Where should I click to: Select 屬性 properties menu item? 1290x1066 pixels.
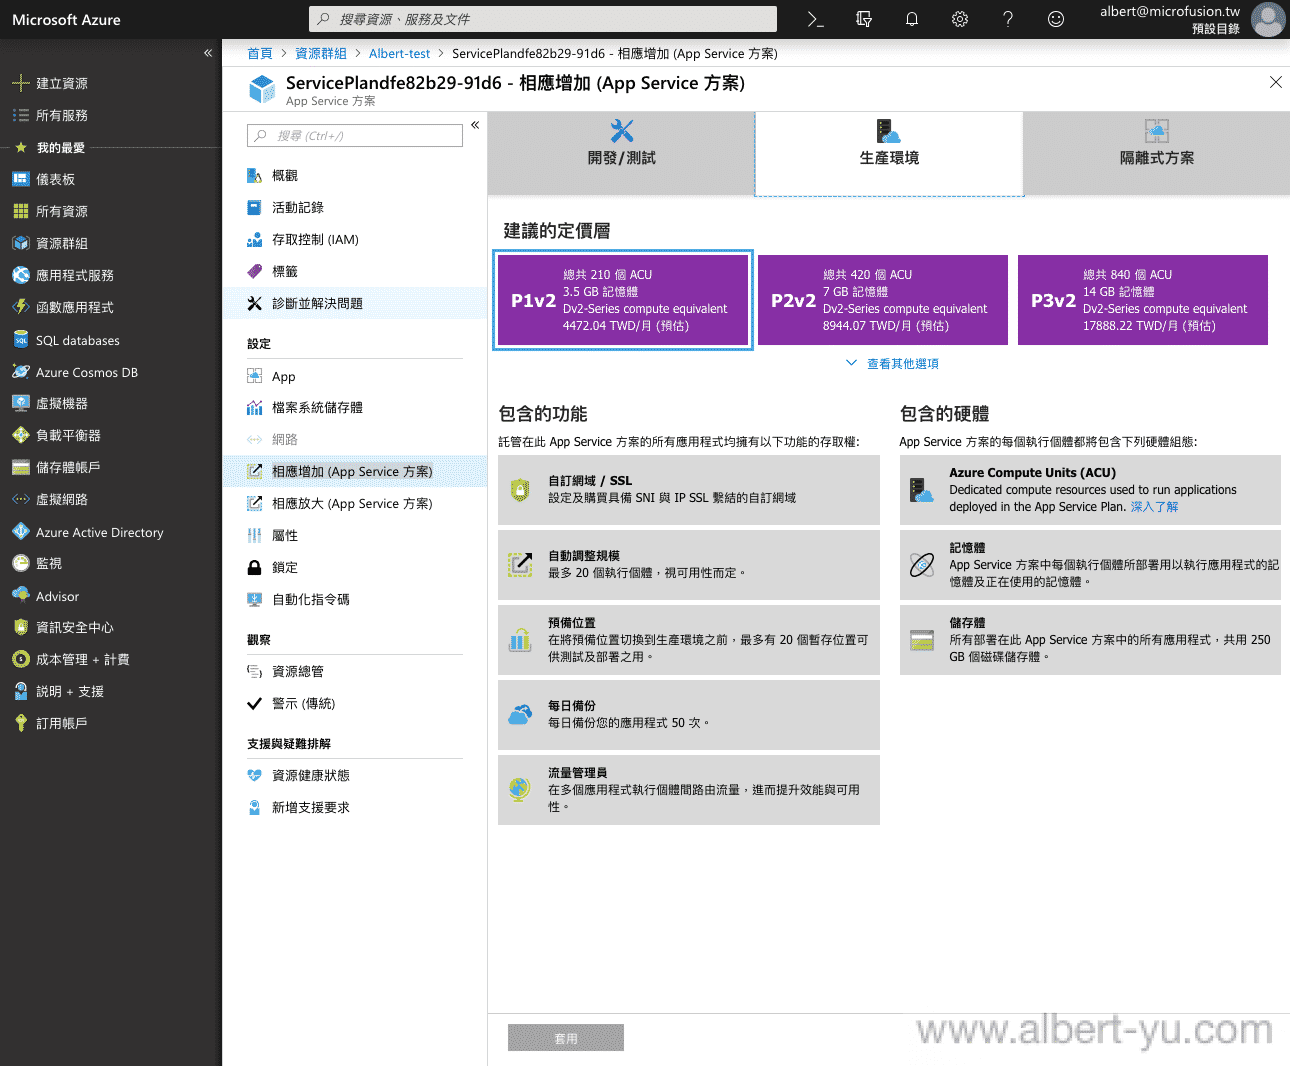pyautogui.click(x=355, y=535)
